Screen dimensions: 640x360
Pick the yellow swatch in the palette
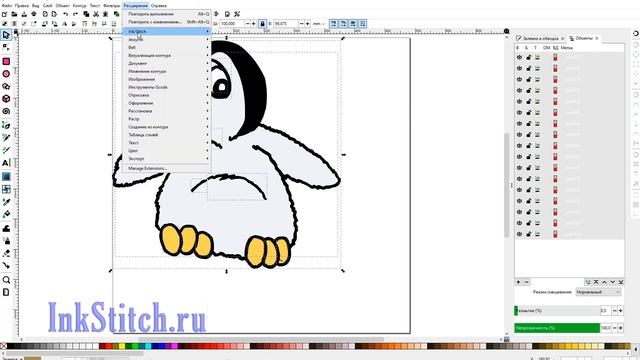(122, 346)
